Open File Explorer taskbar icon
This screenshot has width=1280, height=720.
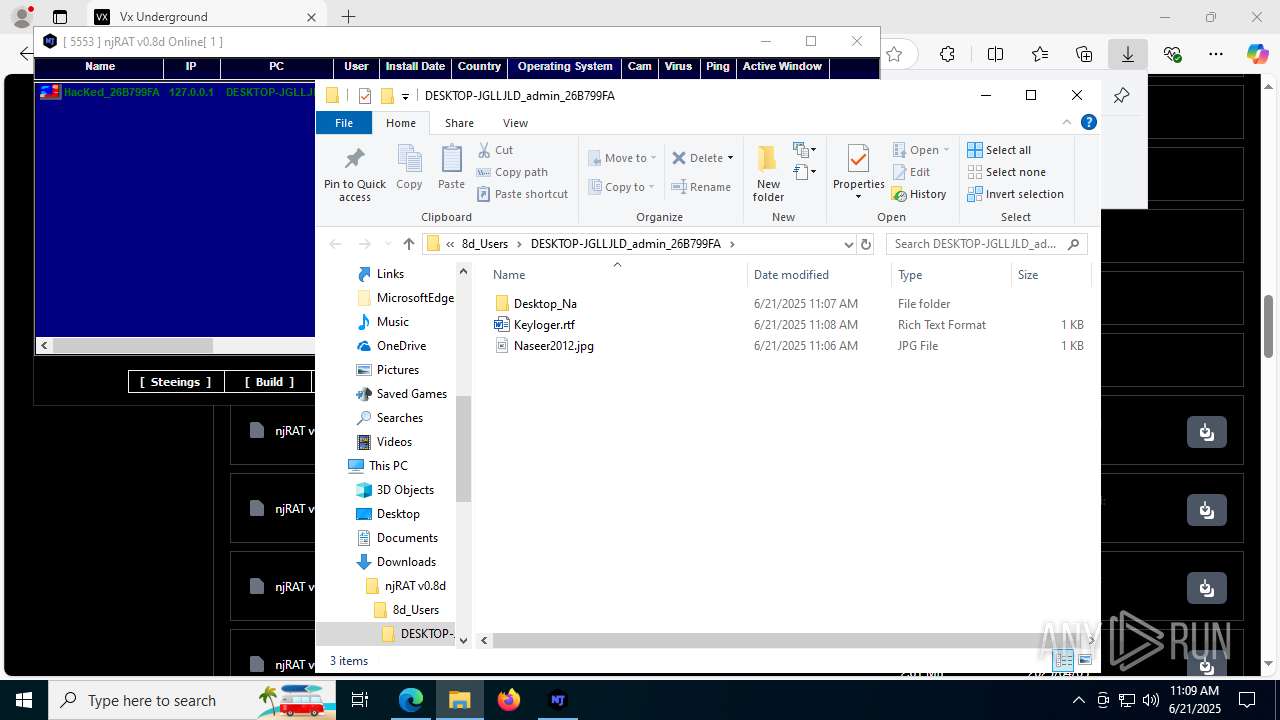460,700
